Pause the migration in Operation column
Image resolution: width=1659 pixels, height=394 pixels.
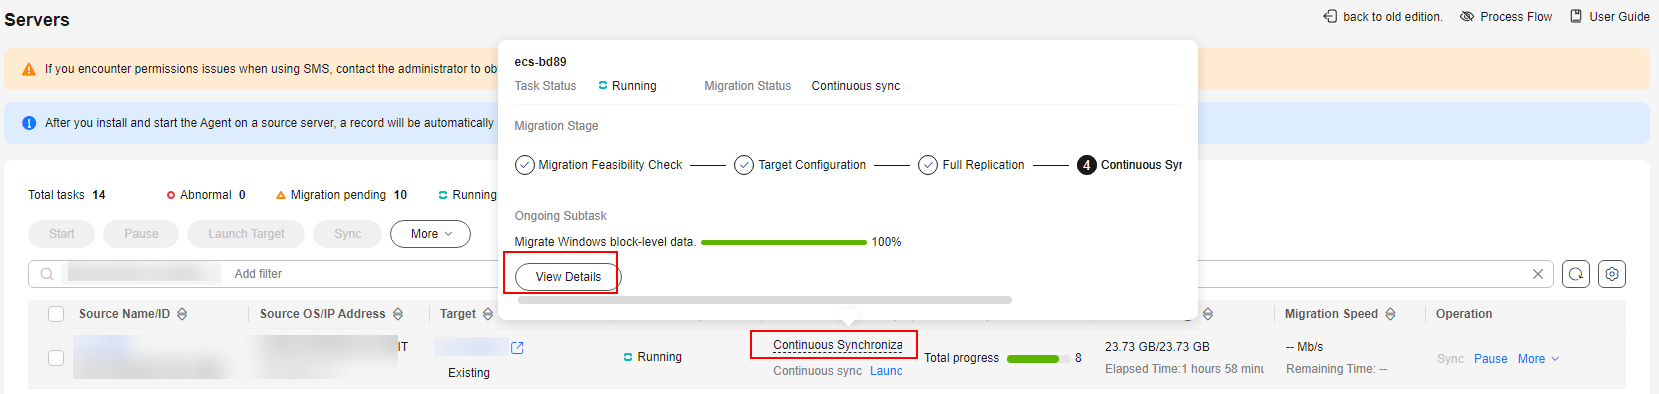click(1490, 359)
